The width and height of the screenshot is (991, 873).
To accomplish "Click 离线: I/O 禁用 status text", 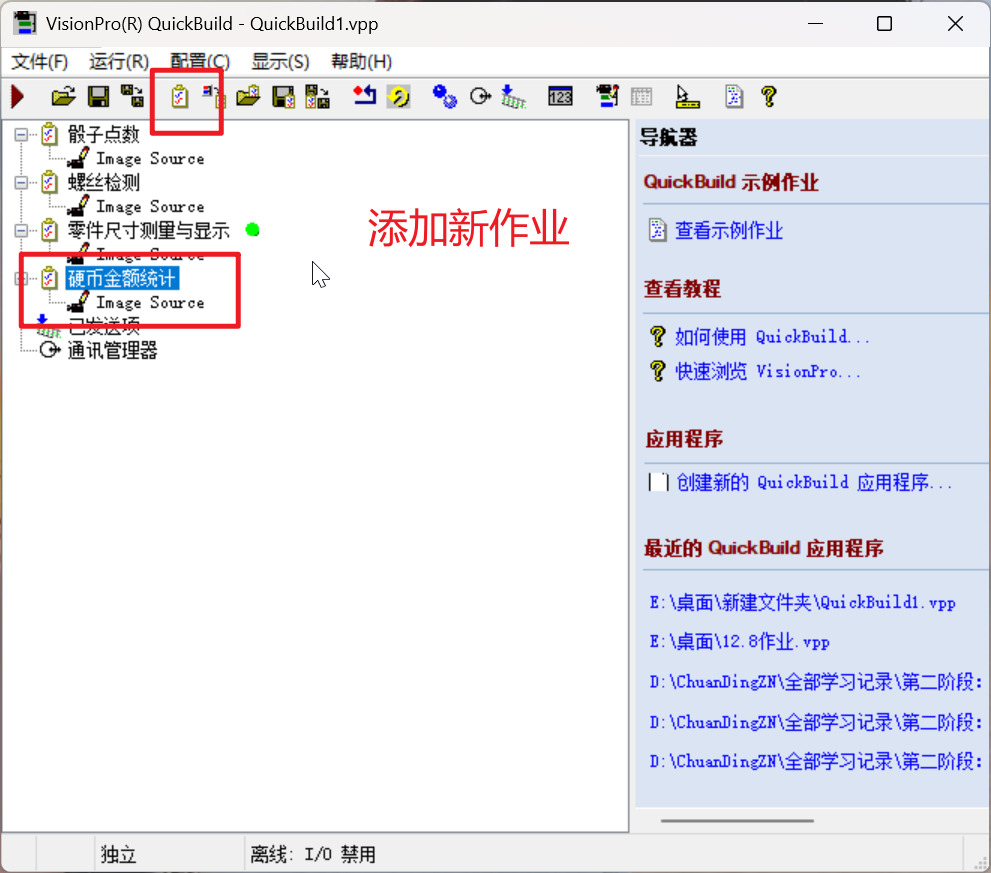I will (313, 855).
